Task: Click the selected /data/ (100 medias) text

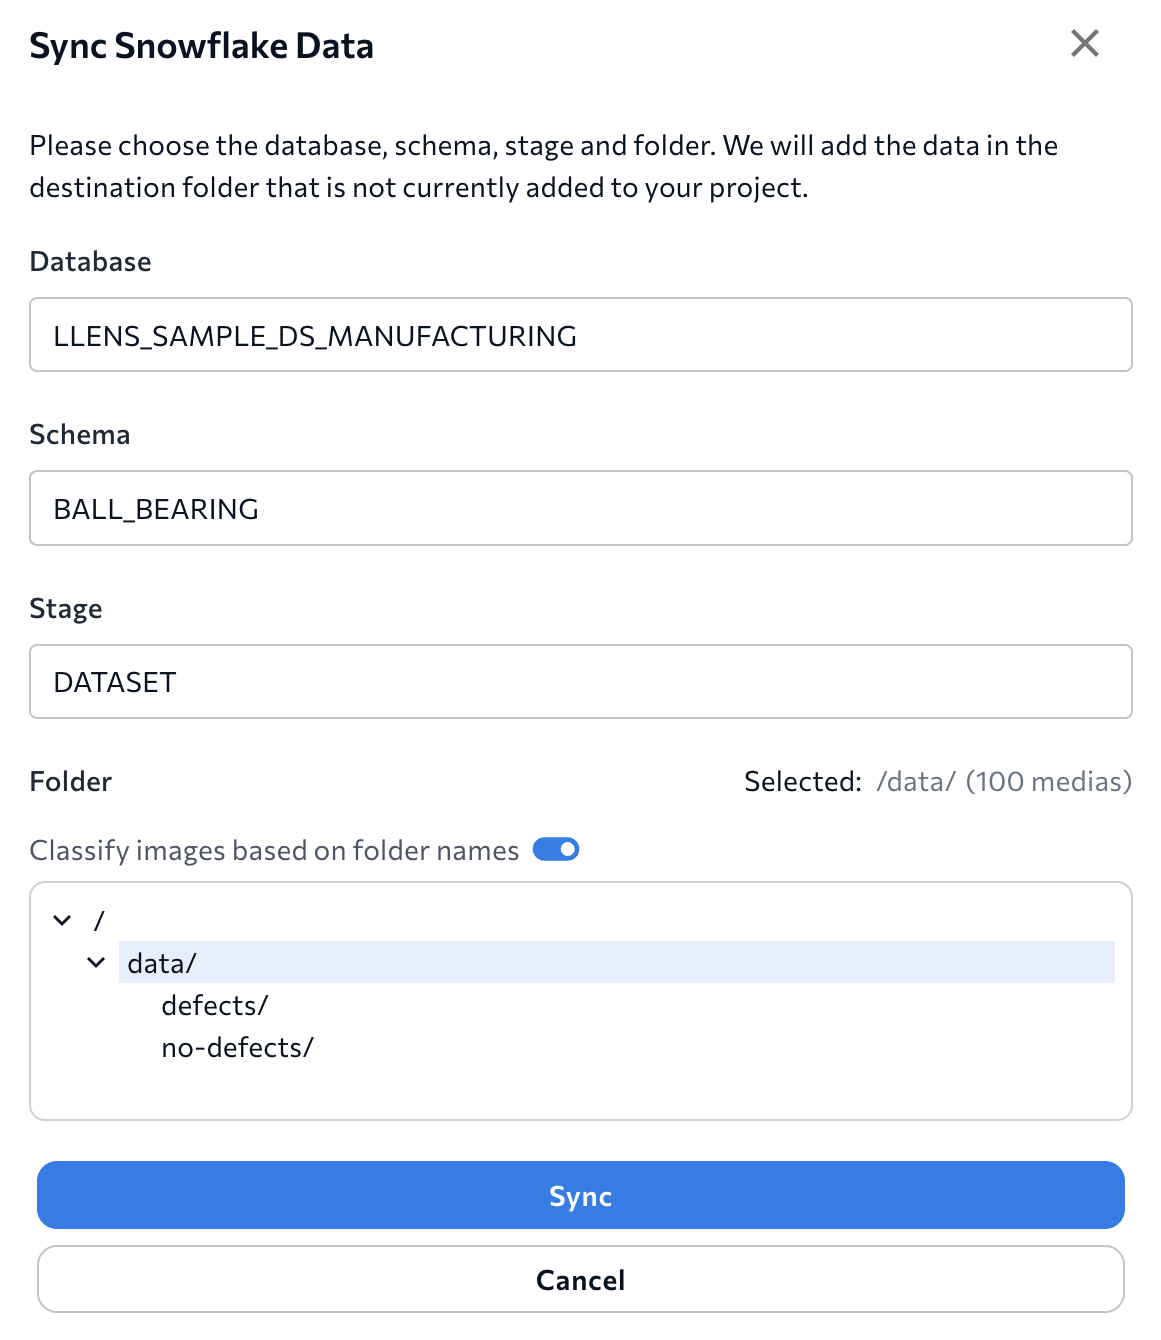Action: coord(1003,781)
